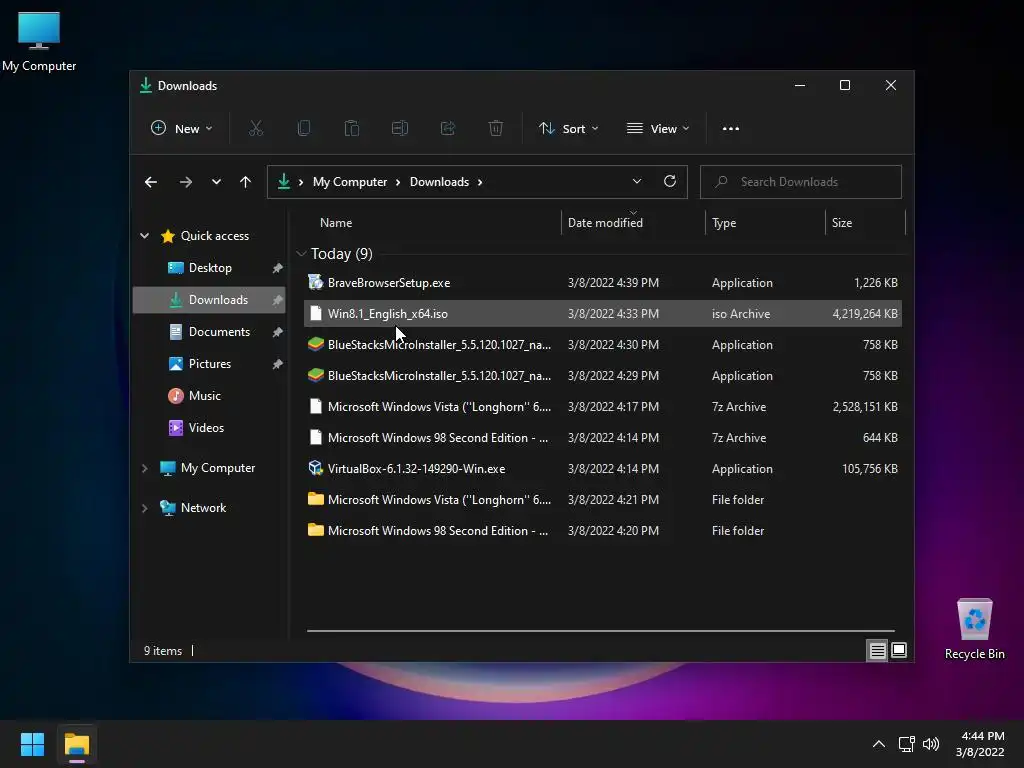Click the Cut scissors icon in toolbar

click(x=255, y=129)
